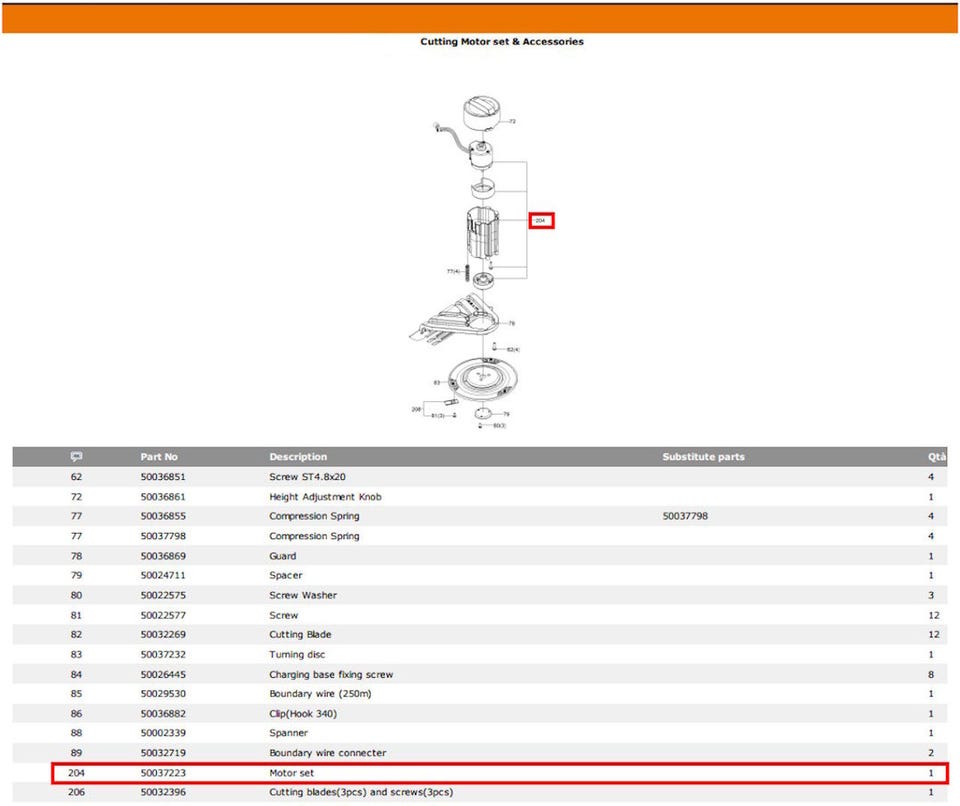Viewport: 960px width, 806px height.
Task: Click part number 50032269
Action: coord(163,635)
